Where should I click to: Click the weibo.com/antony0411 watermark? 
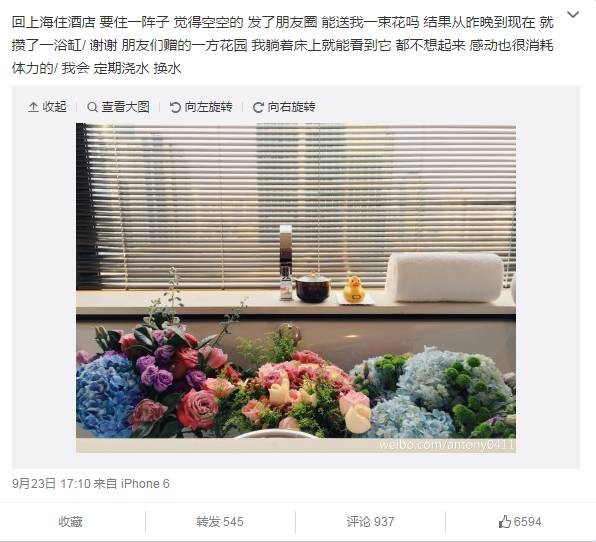(x=447, y=444)
